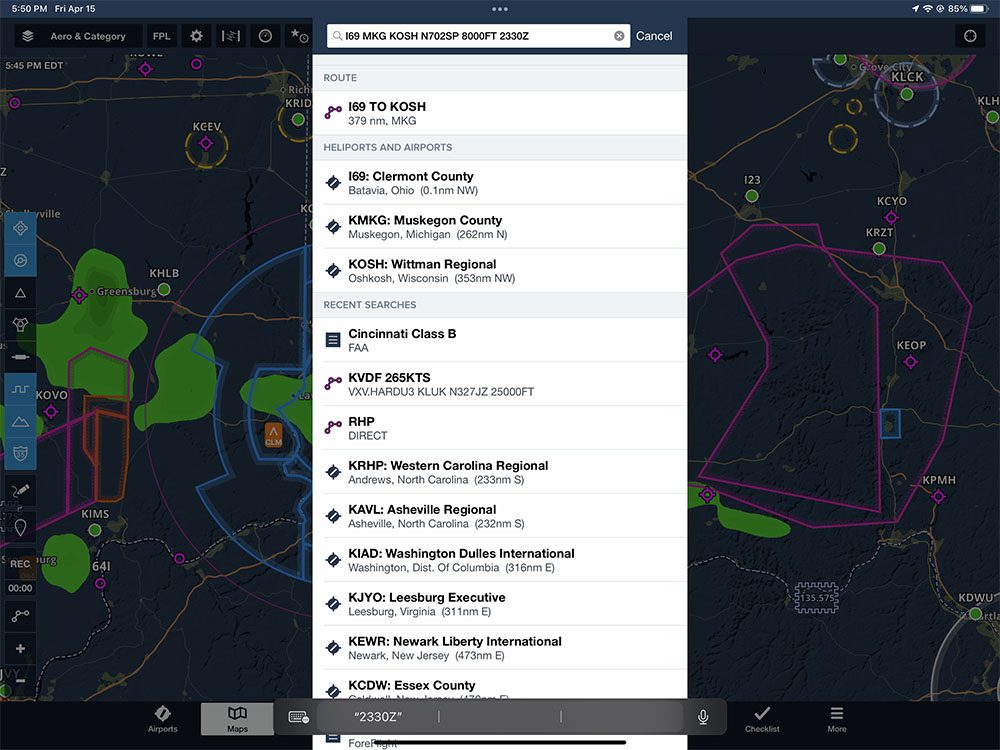Tap the route connector icon in left sidebar

[x=20, y=615]
